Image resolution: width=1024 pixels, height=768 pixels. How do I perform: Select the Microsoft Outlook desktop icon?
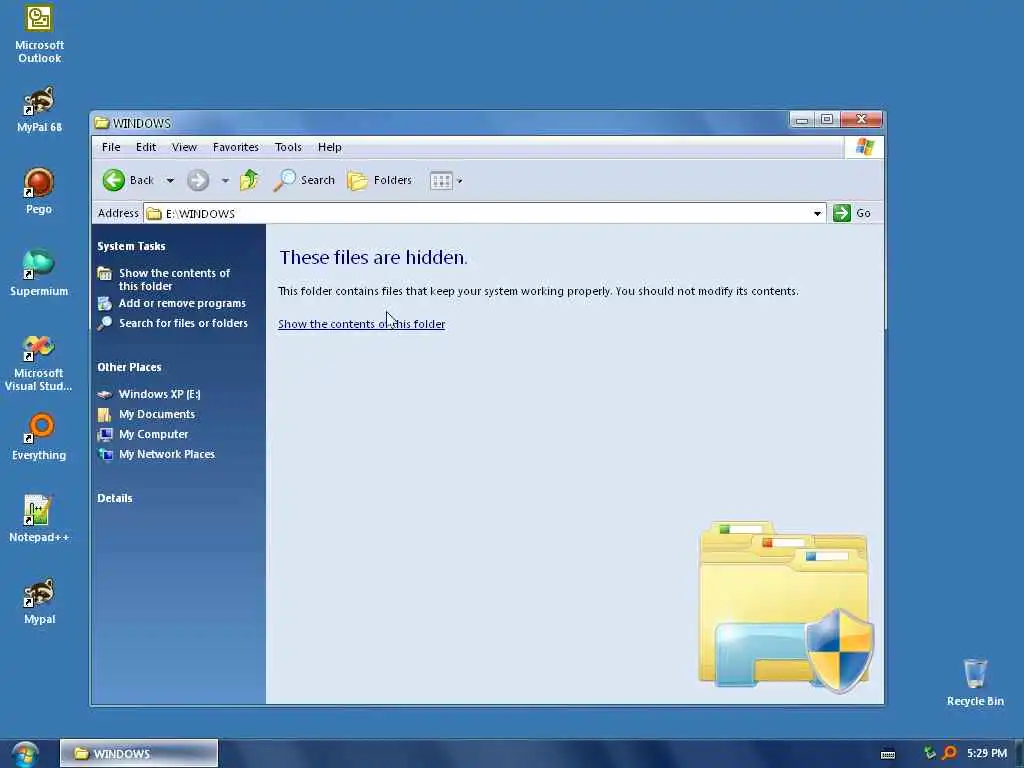click(39, 34)
